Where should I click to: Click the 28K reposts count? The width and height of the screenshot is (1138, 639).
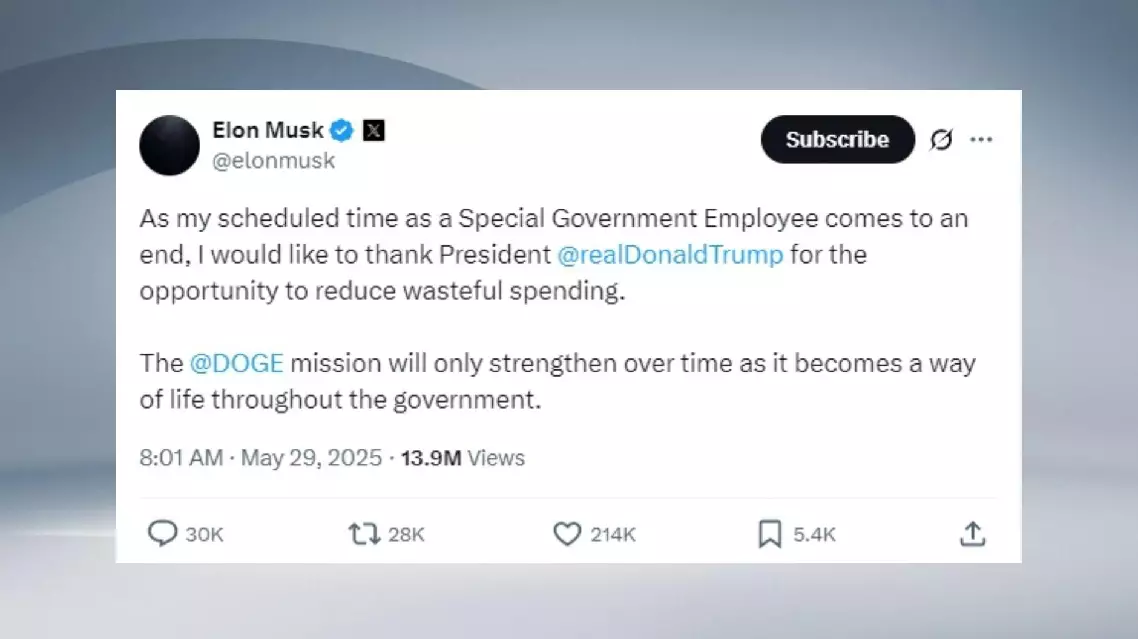point(406,535)
